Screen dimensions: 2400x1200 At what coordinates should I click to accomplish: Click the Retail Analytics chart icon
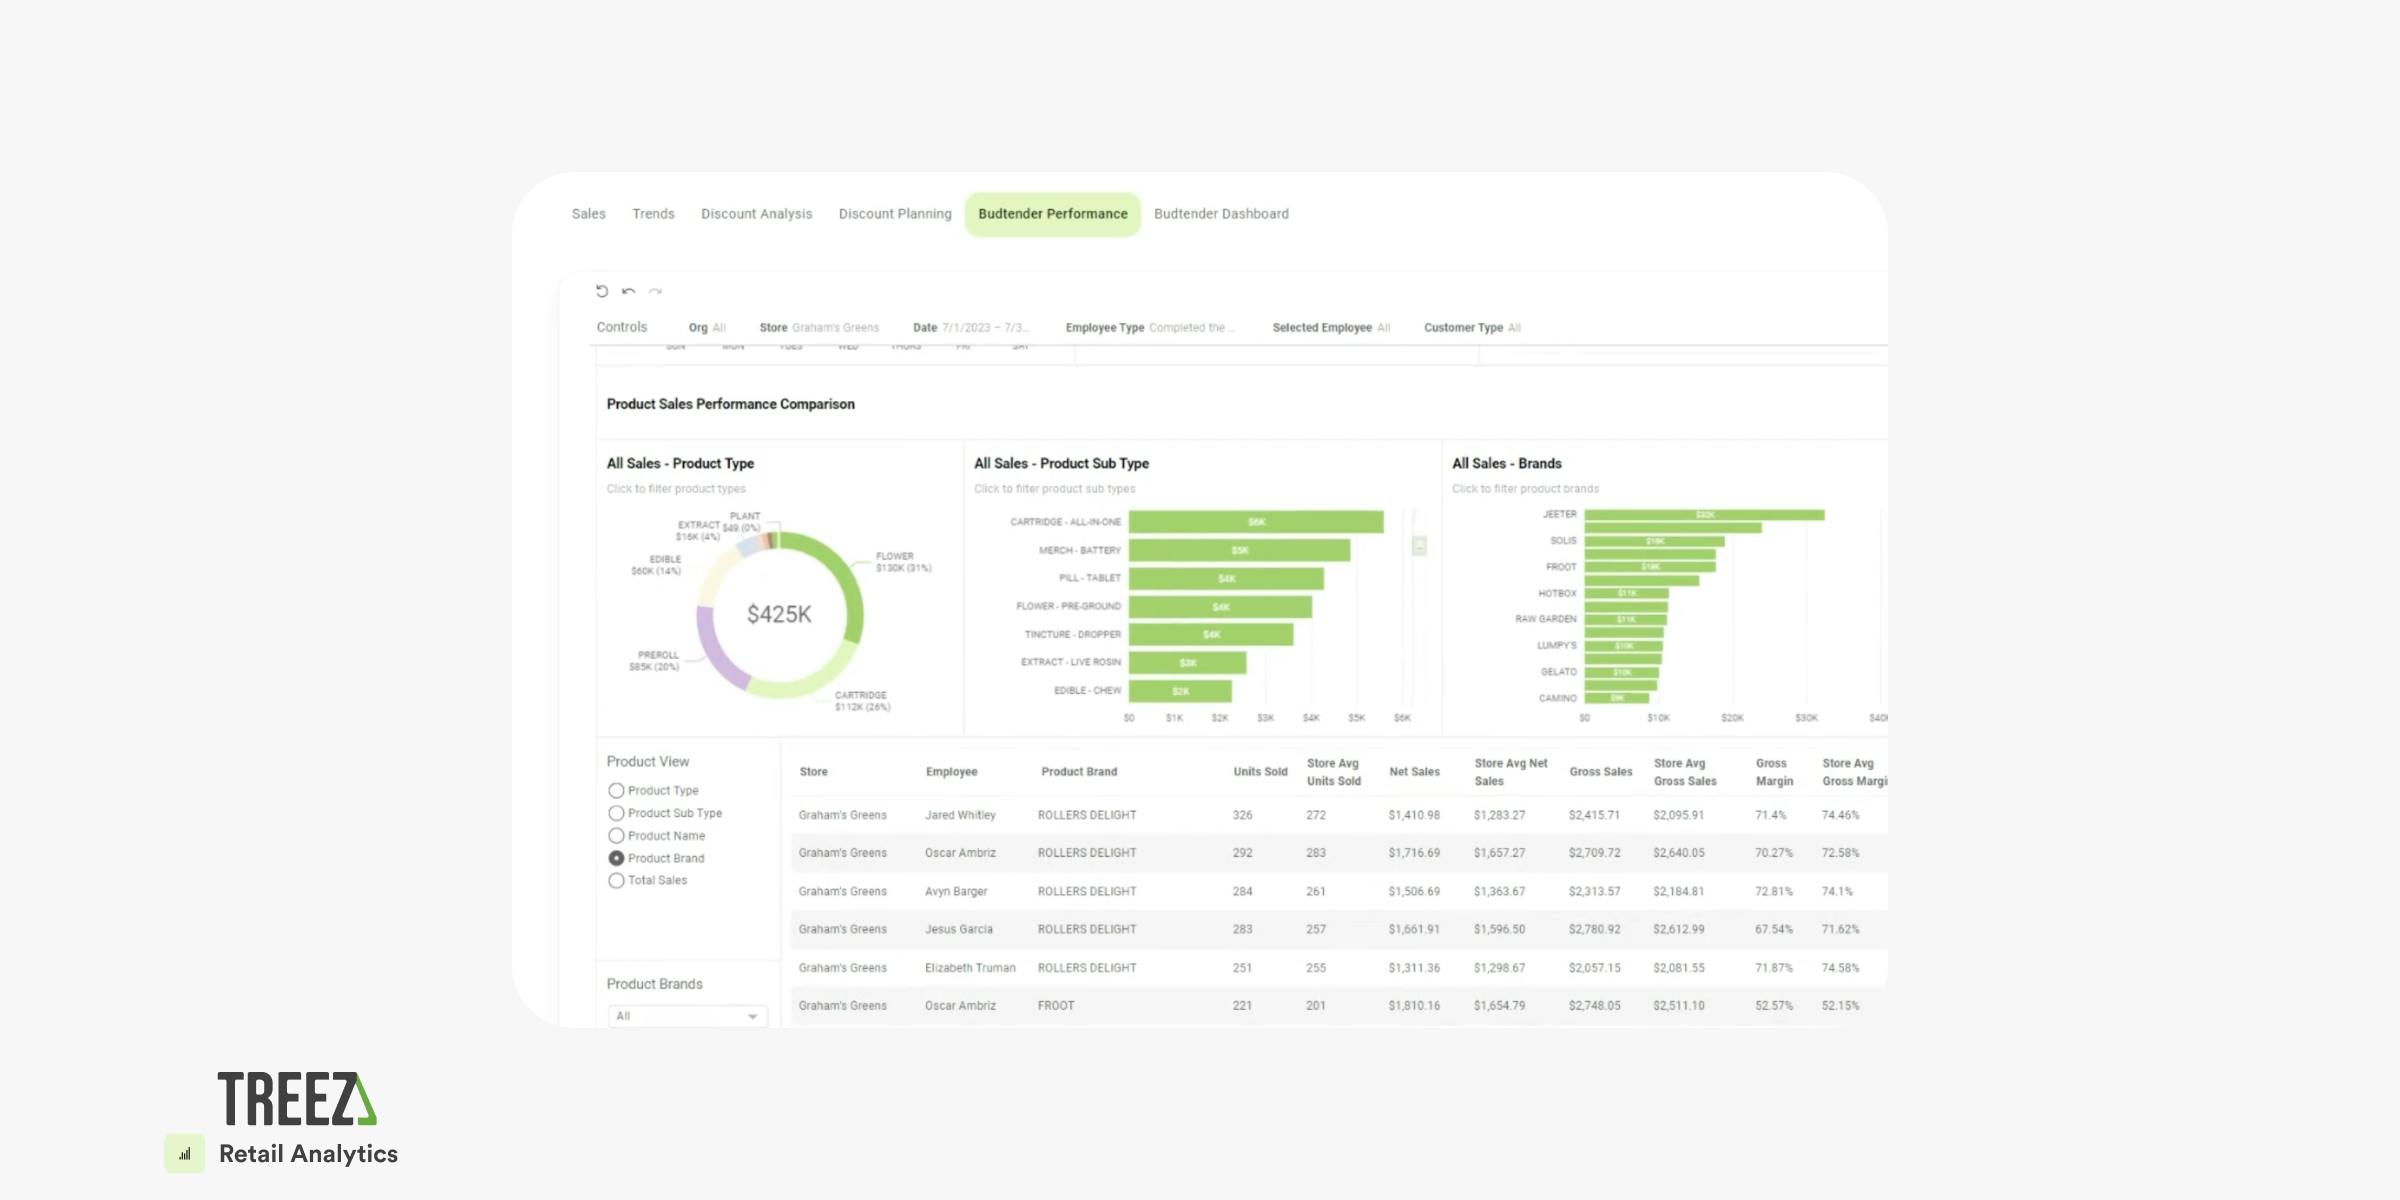(x=184, y=1153)
